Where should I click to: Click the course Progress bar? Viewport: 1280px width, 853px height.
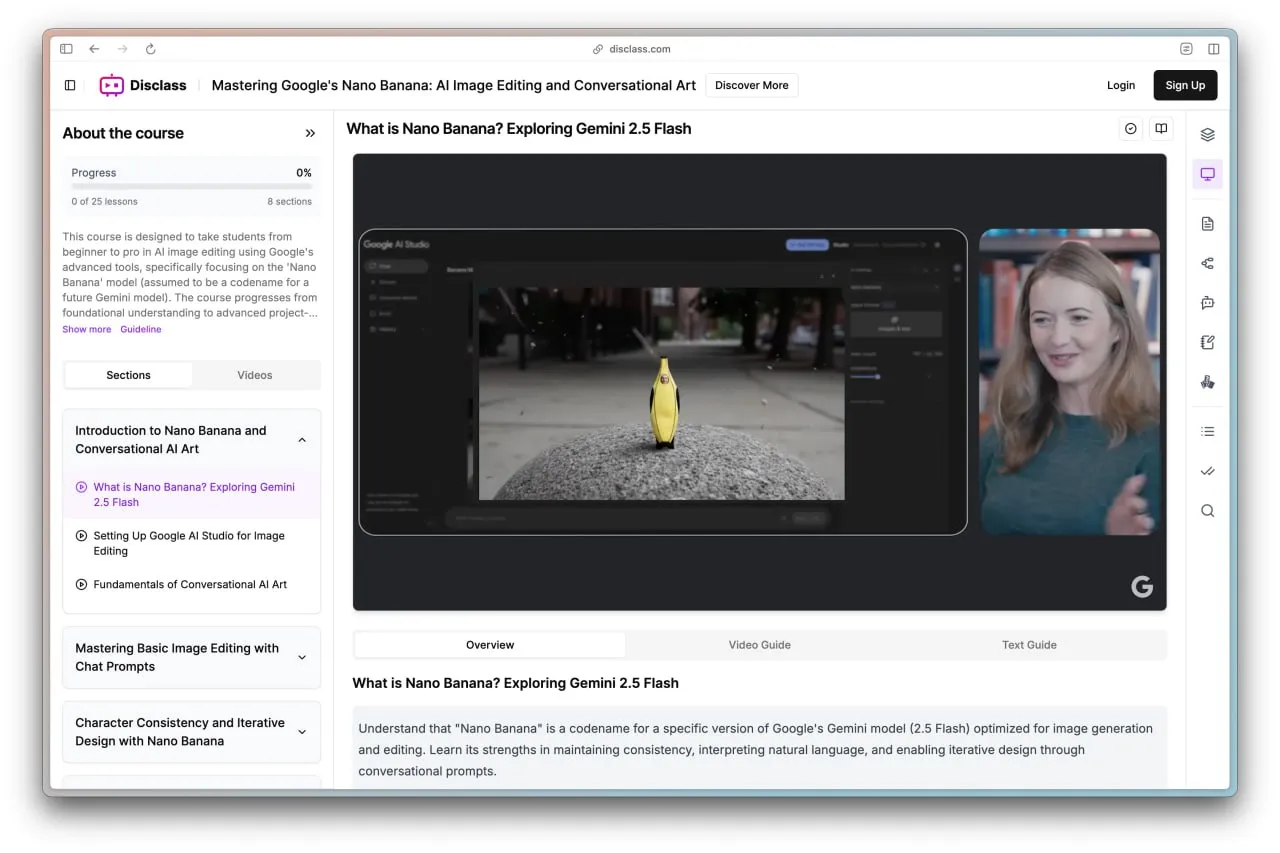(192, 186)
